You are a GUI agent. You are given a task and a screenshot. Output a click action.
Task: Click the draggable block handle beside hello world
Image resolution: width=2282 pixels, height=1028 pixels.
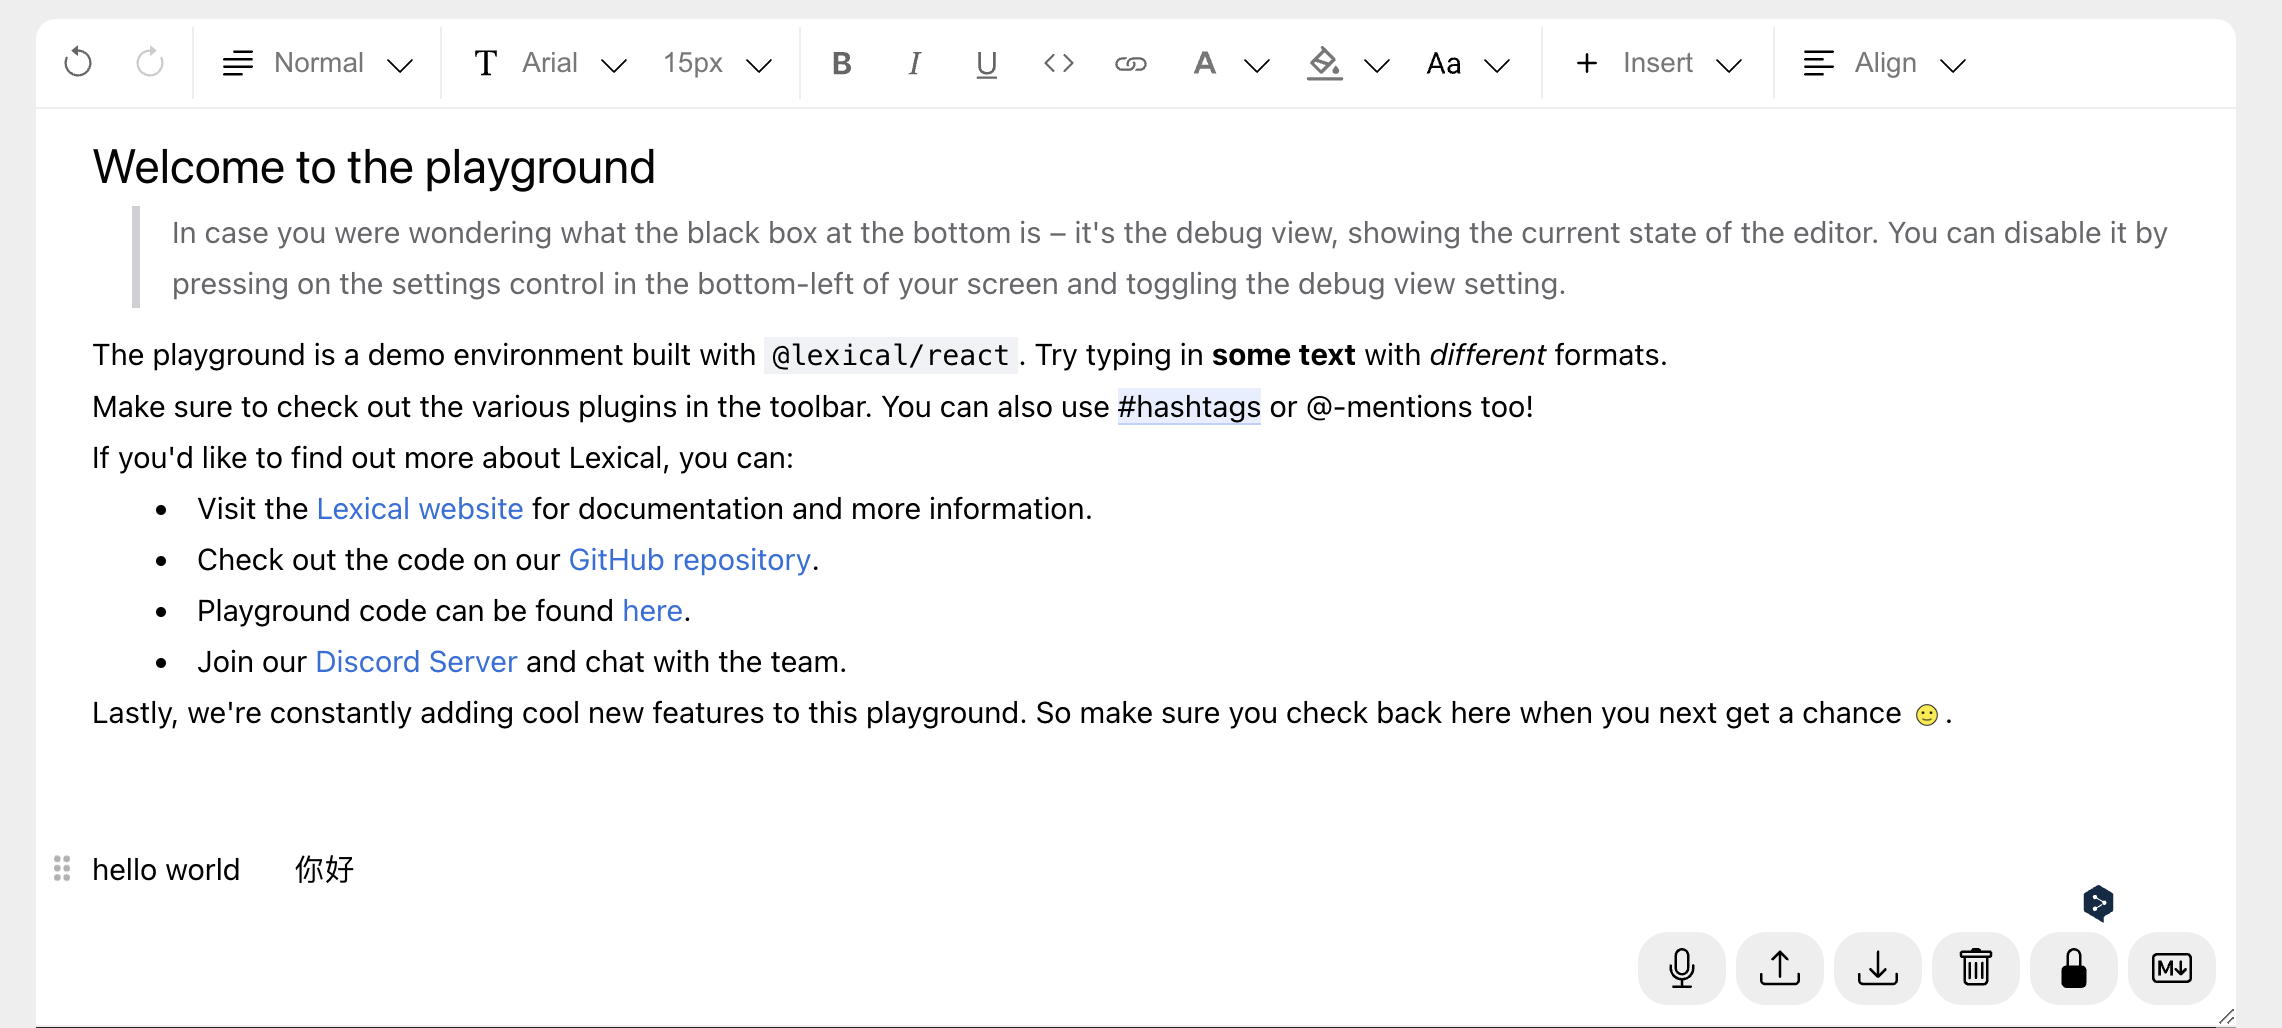[x=61, y=869]
